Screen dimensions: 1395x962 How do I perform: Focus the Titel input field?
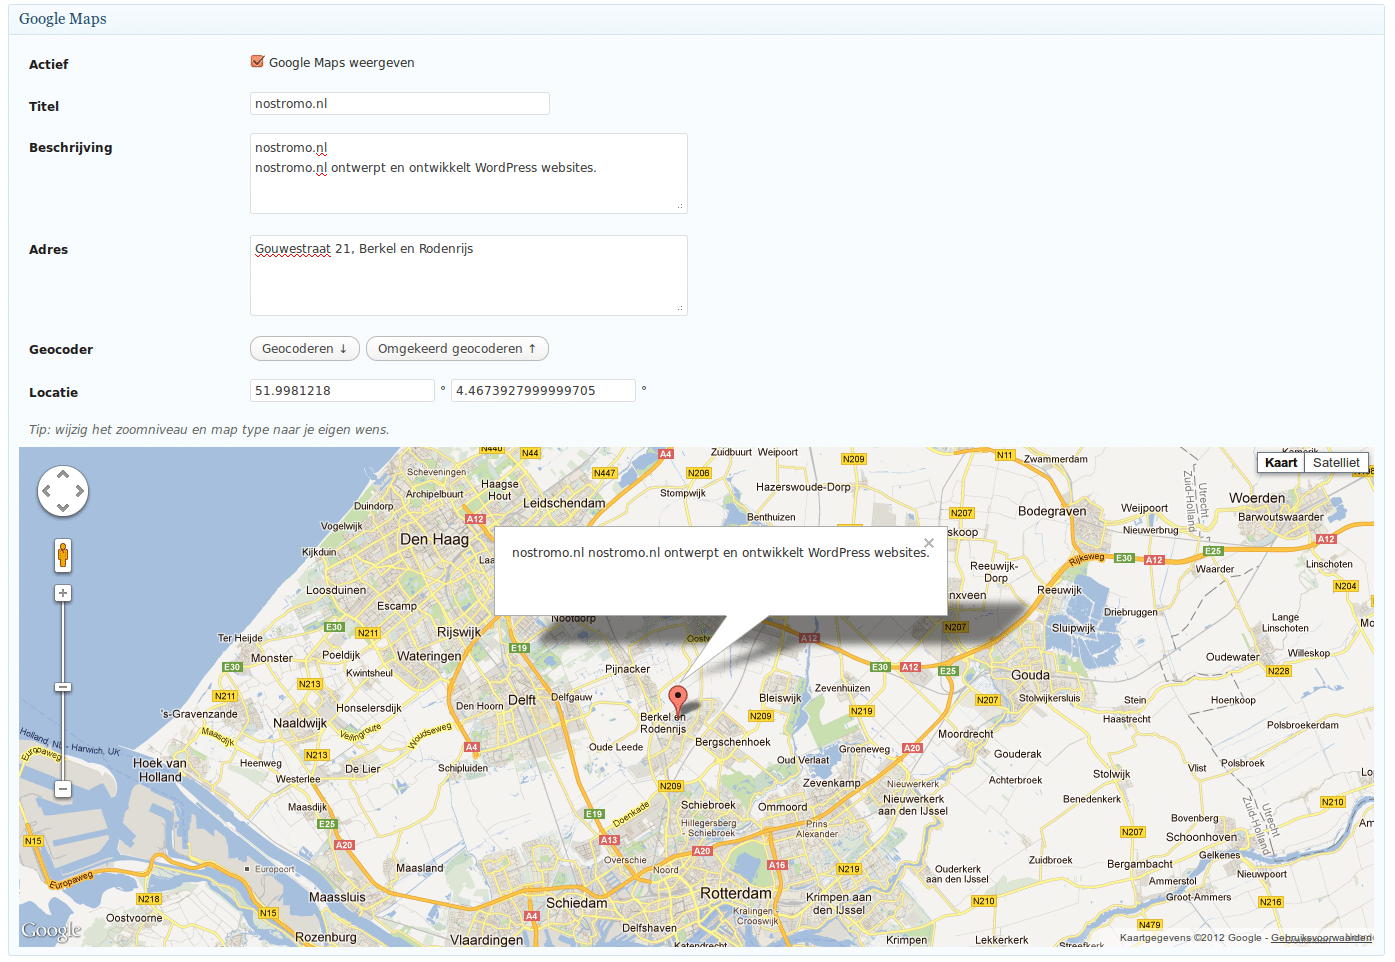399,103
